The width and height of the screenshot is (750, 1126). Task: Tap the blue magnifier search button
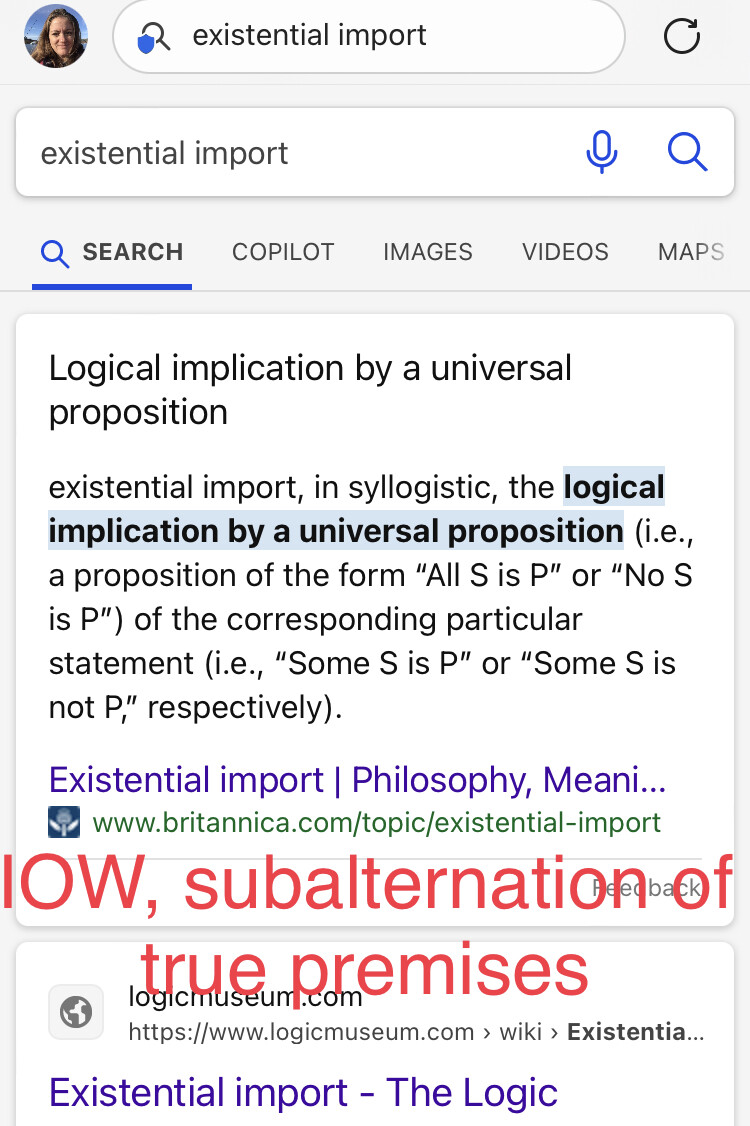688,152
